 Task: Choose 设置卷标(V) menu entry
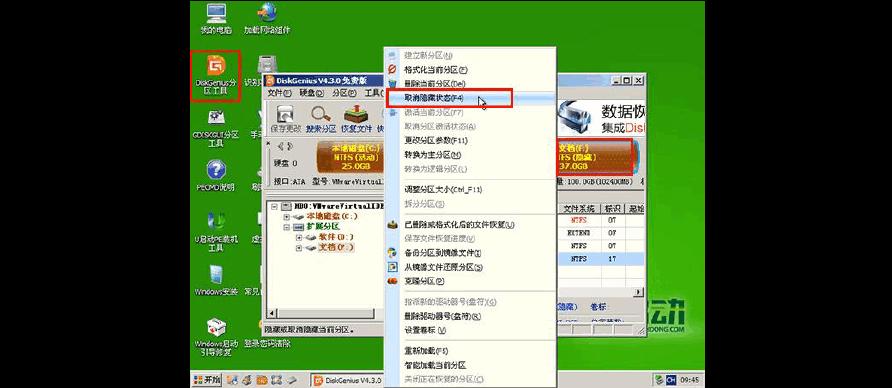470,331
